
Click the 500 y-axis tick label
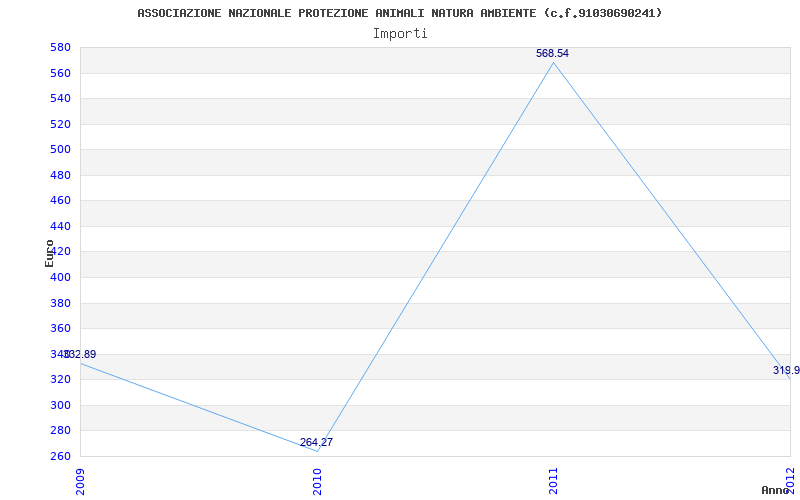(x=60, y=149)
